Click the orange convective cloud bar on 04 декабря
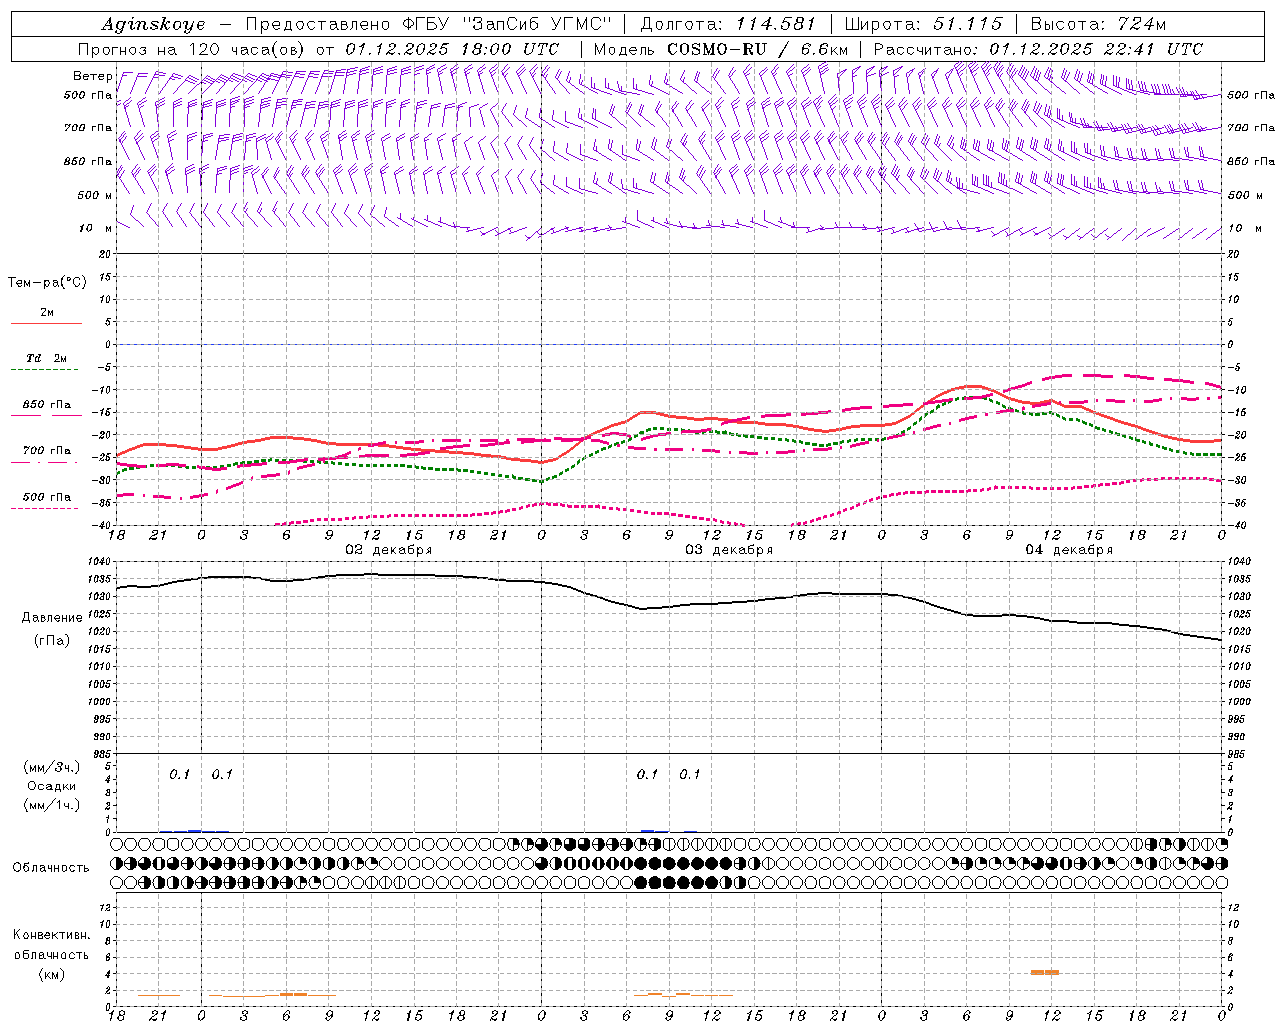 point(1045,972)
